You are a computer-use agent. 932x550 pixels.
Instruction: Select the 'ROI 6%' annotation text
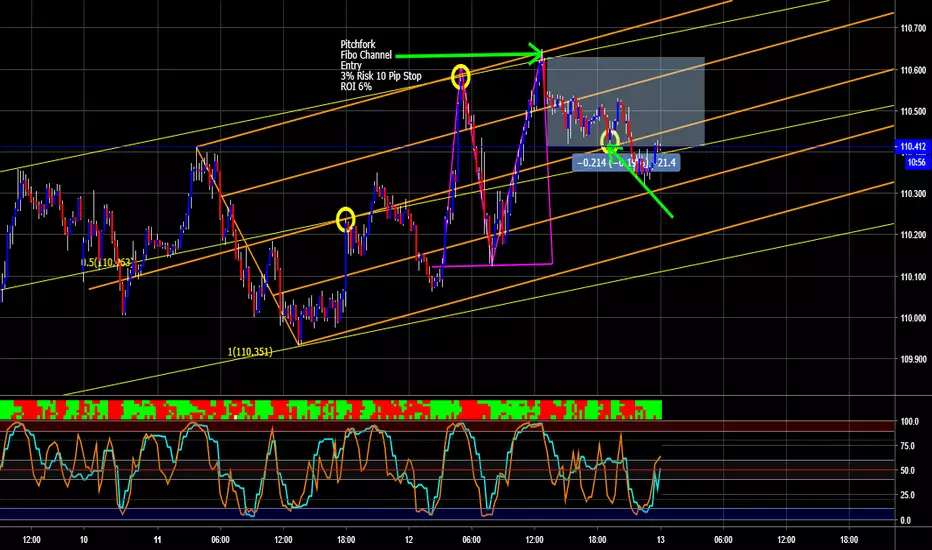point(356,87)
